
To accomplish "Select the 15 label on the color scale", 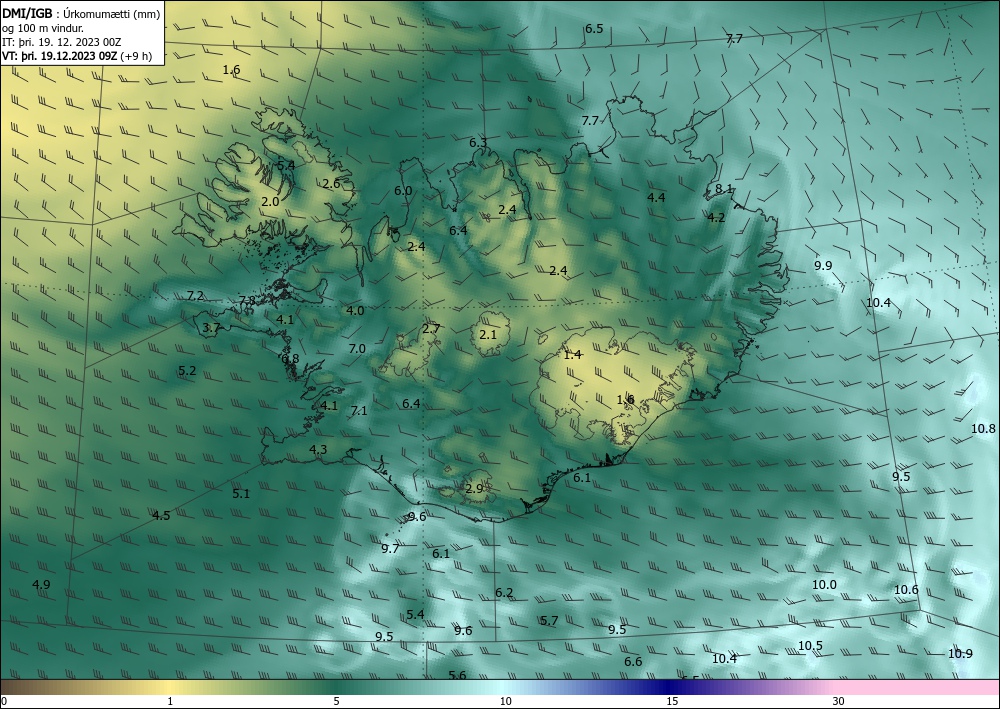I will [672, 701].
